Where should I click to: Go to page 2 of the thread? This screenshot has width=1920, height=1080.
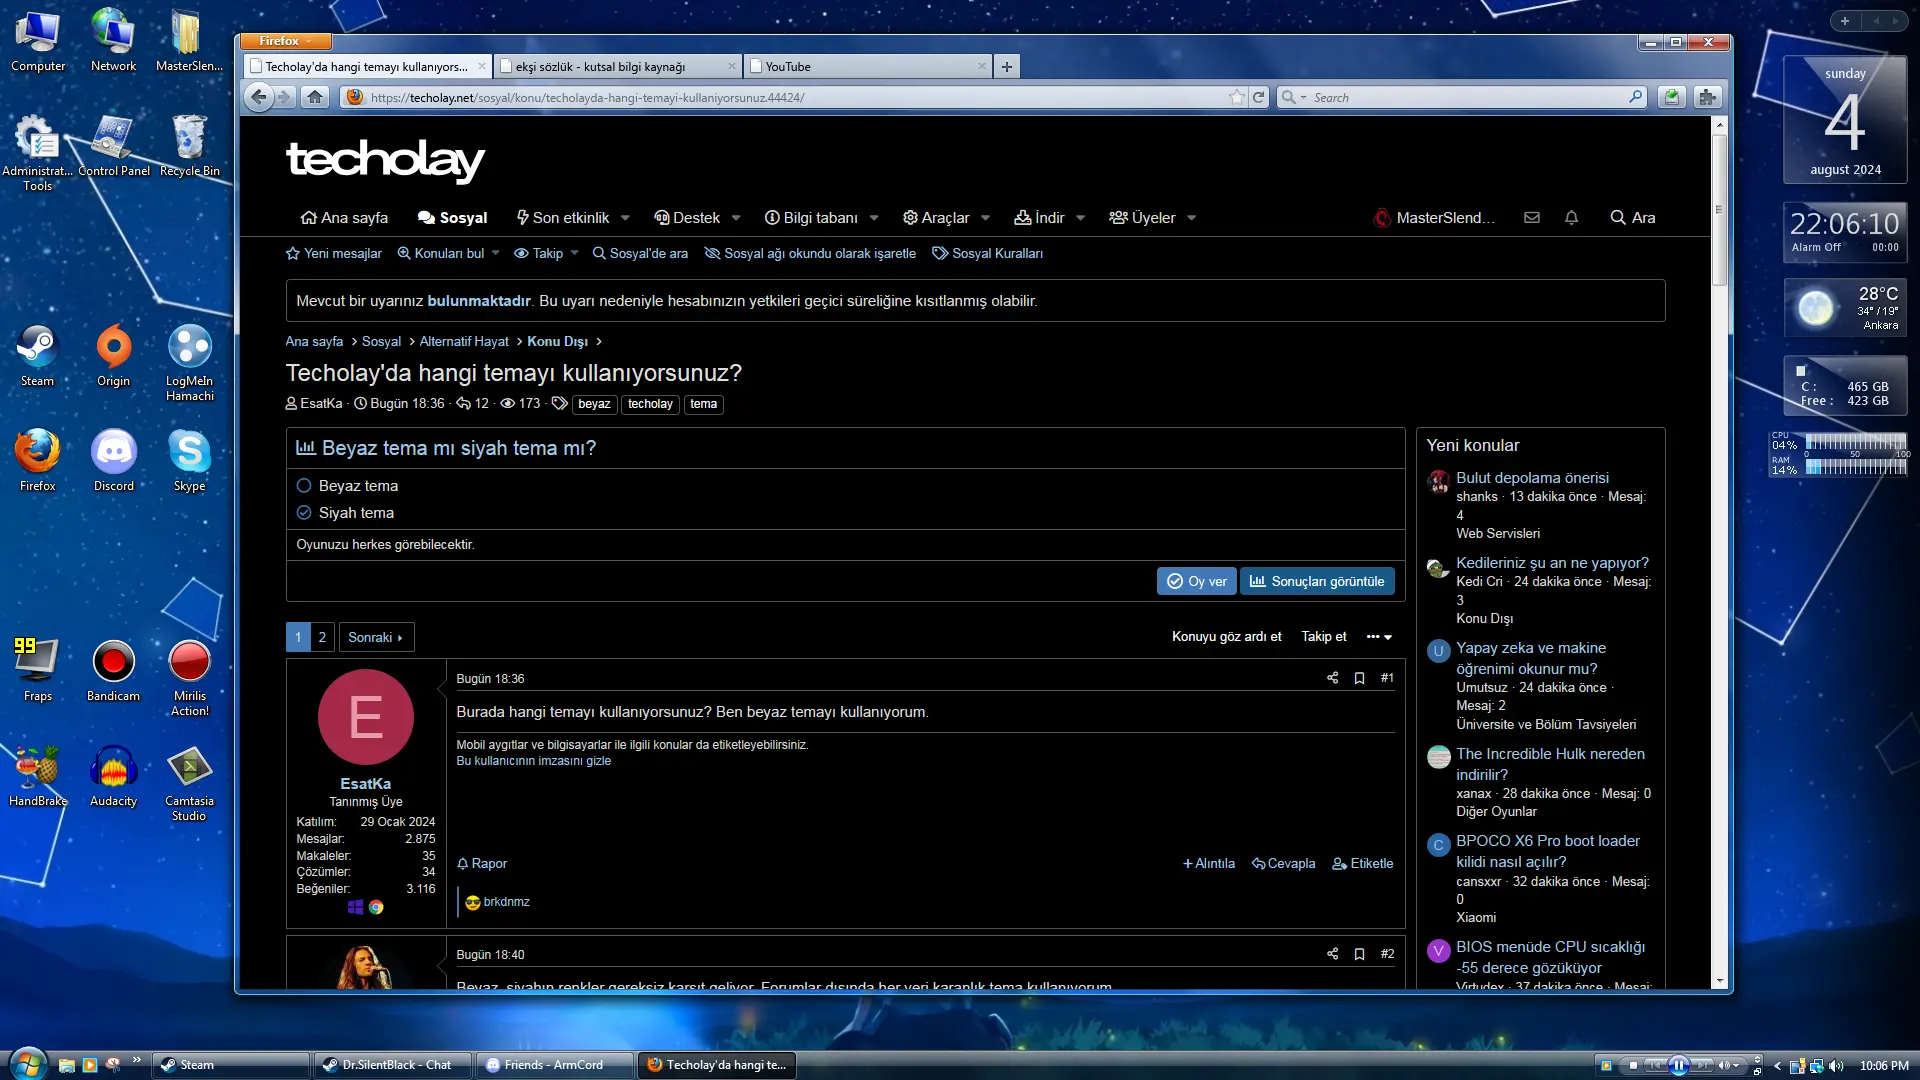322,637
